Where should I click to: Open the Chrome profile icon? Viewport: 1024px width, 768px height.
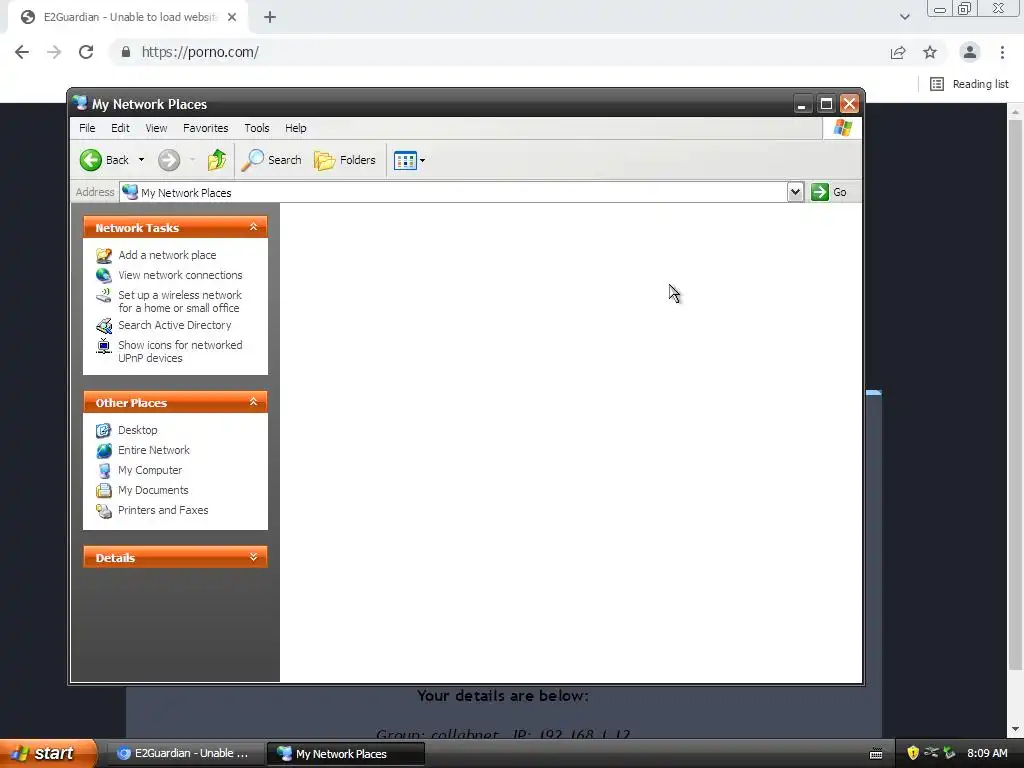tap(970, 52)
